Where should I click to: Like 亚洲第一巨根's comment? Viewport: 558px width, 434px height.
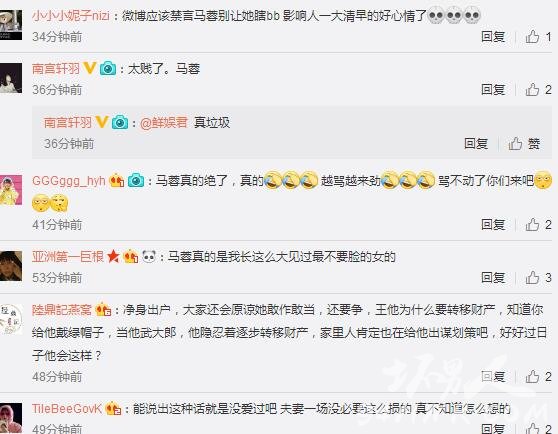point(538,277)
